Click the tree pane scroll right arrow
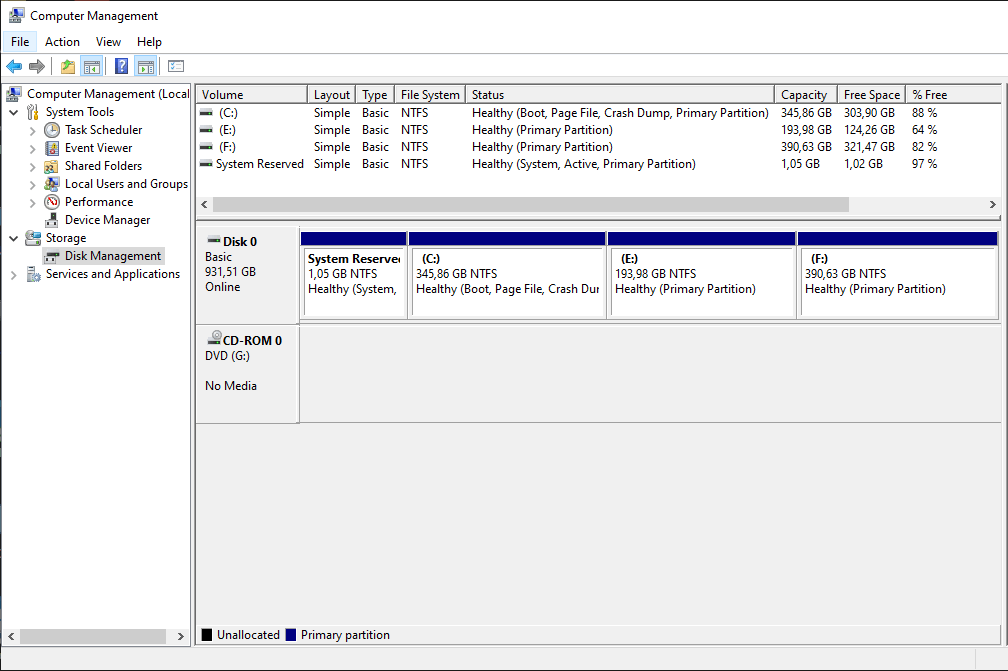The image size is (1008, 671). click(x=181, y=636)
